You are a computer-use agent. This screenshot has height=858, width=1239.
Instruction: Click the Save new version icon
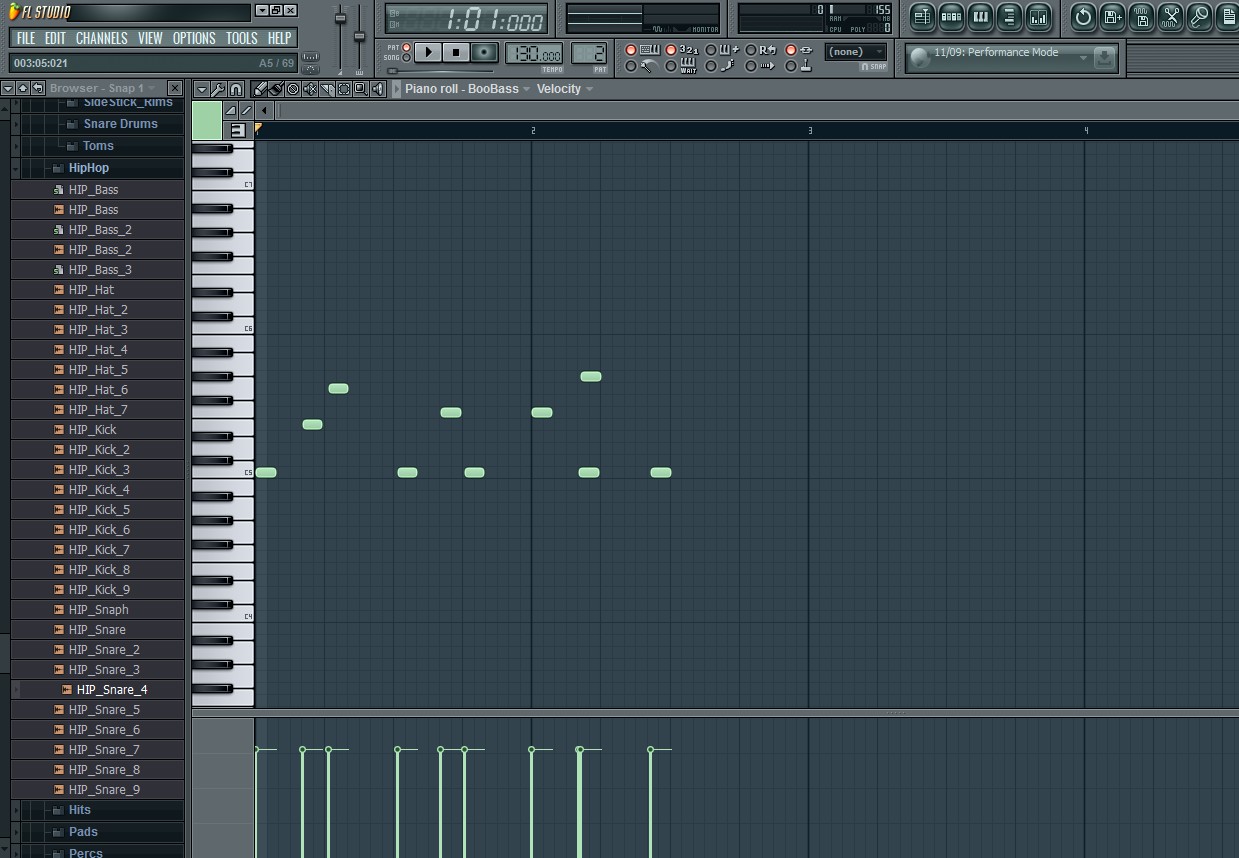click(1112, 17)
